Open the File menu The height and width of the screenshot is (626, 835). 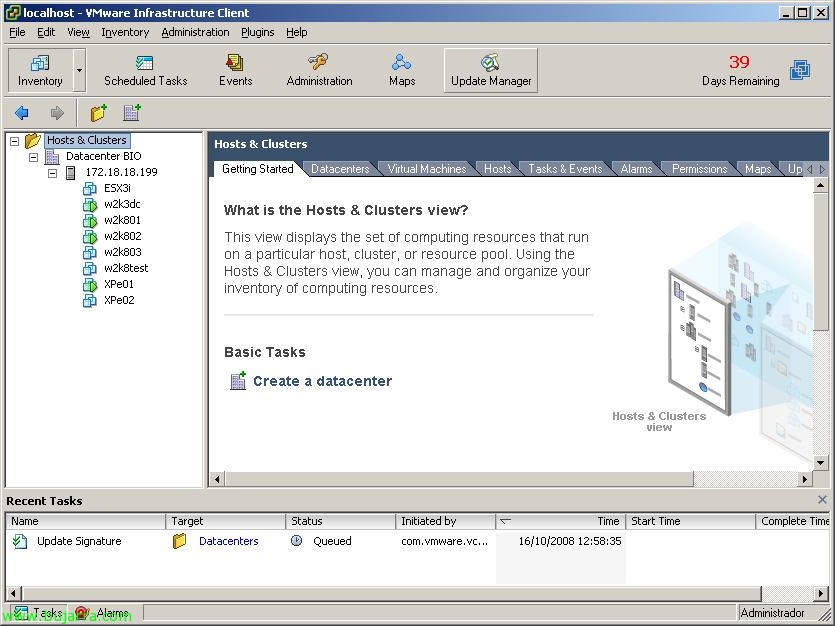pyautogui.click(x=18, y=32)
